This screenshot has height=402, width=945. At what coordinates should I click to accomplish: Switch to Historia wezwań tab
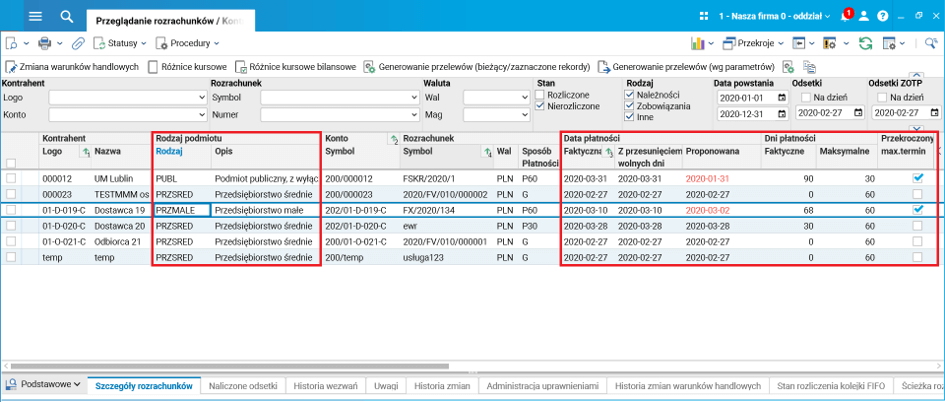[325, 385]
